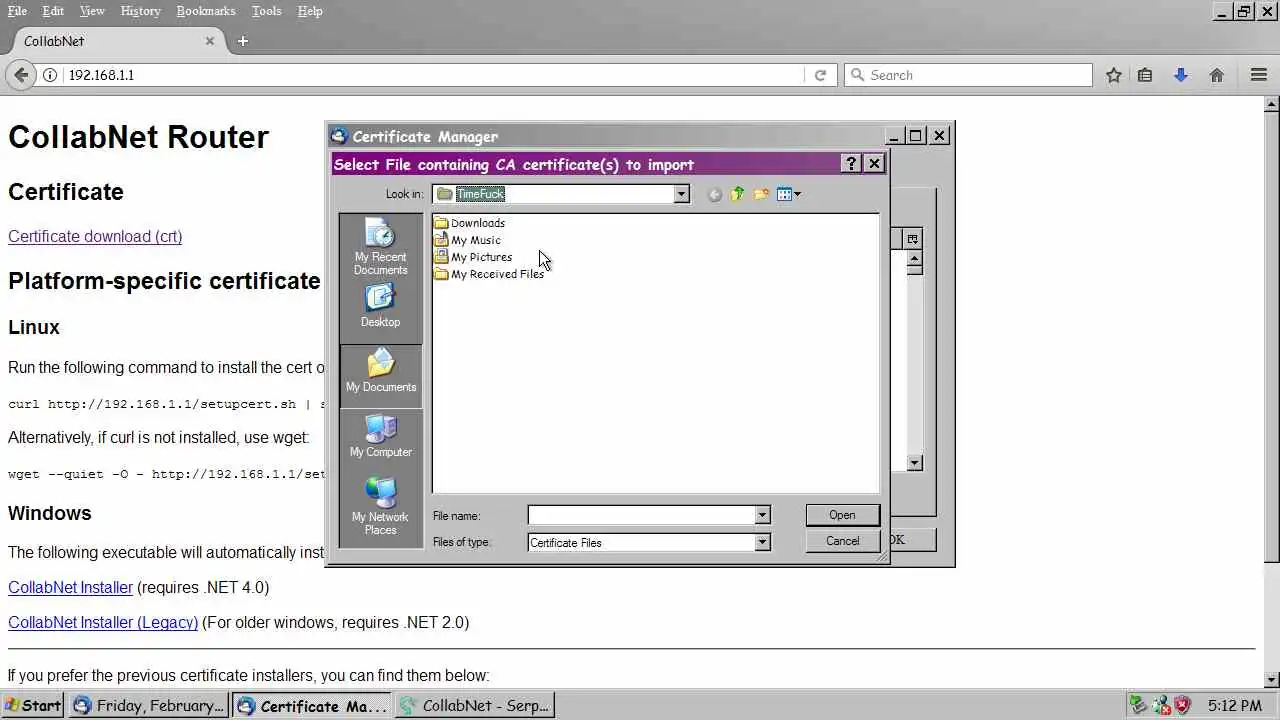The height and width of the screenshot is (720, 1280).
Task: Open My Computer in places sidebar
Action: click(x=380, y=436)
